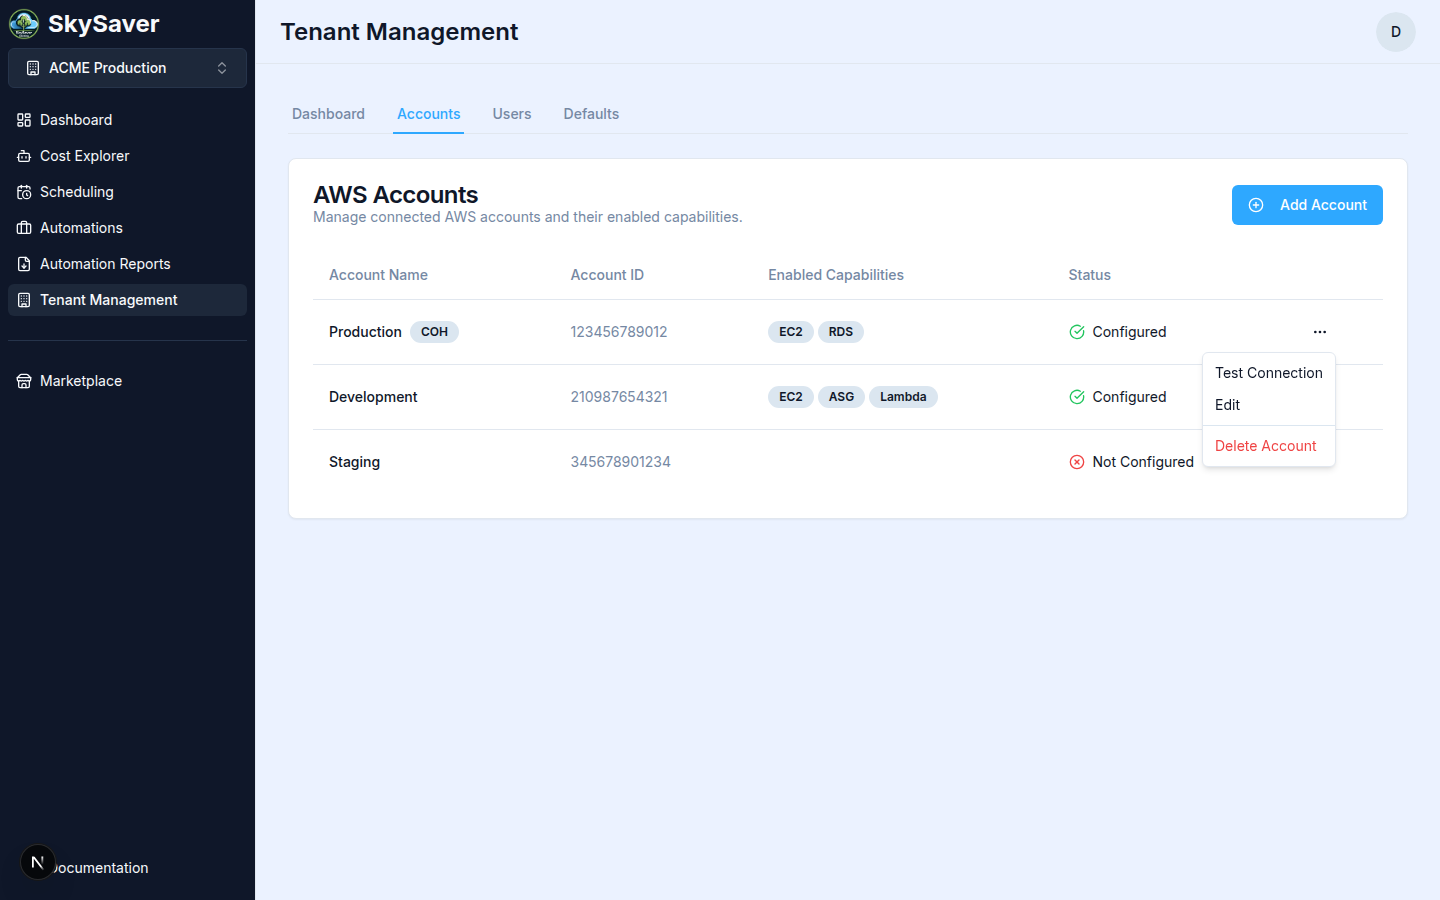Click the Automations sidebar icon
The image size is (1440, 900).
pos(24,228)
